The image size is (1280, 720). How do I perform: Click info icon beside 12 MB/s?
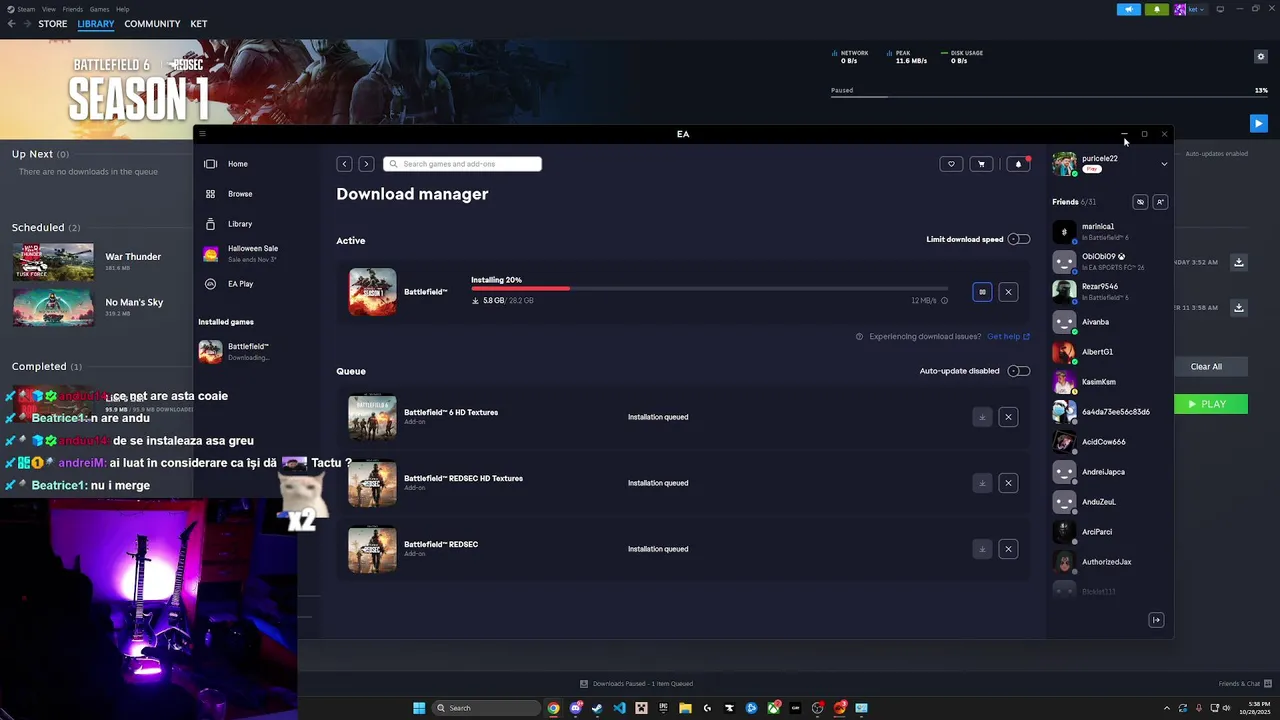(x=944, y=300)
